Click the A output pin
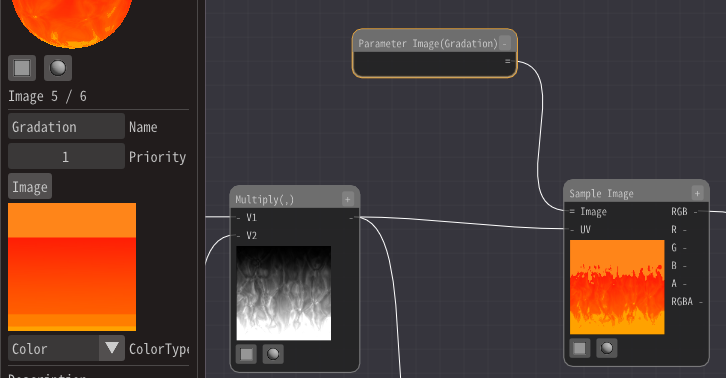The width and height of the screenshot is (726, 378). 685,284
